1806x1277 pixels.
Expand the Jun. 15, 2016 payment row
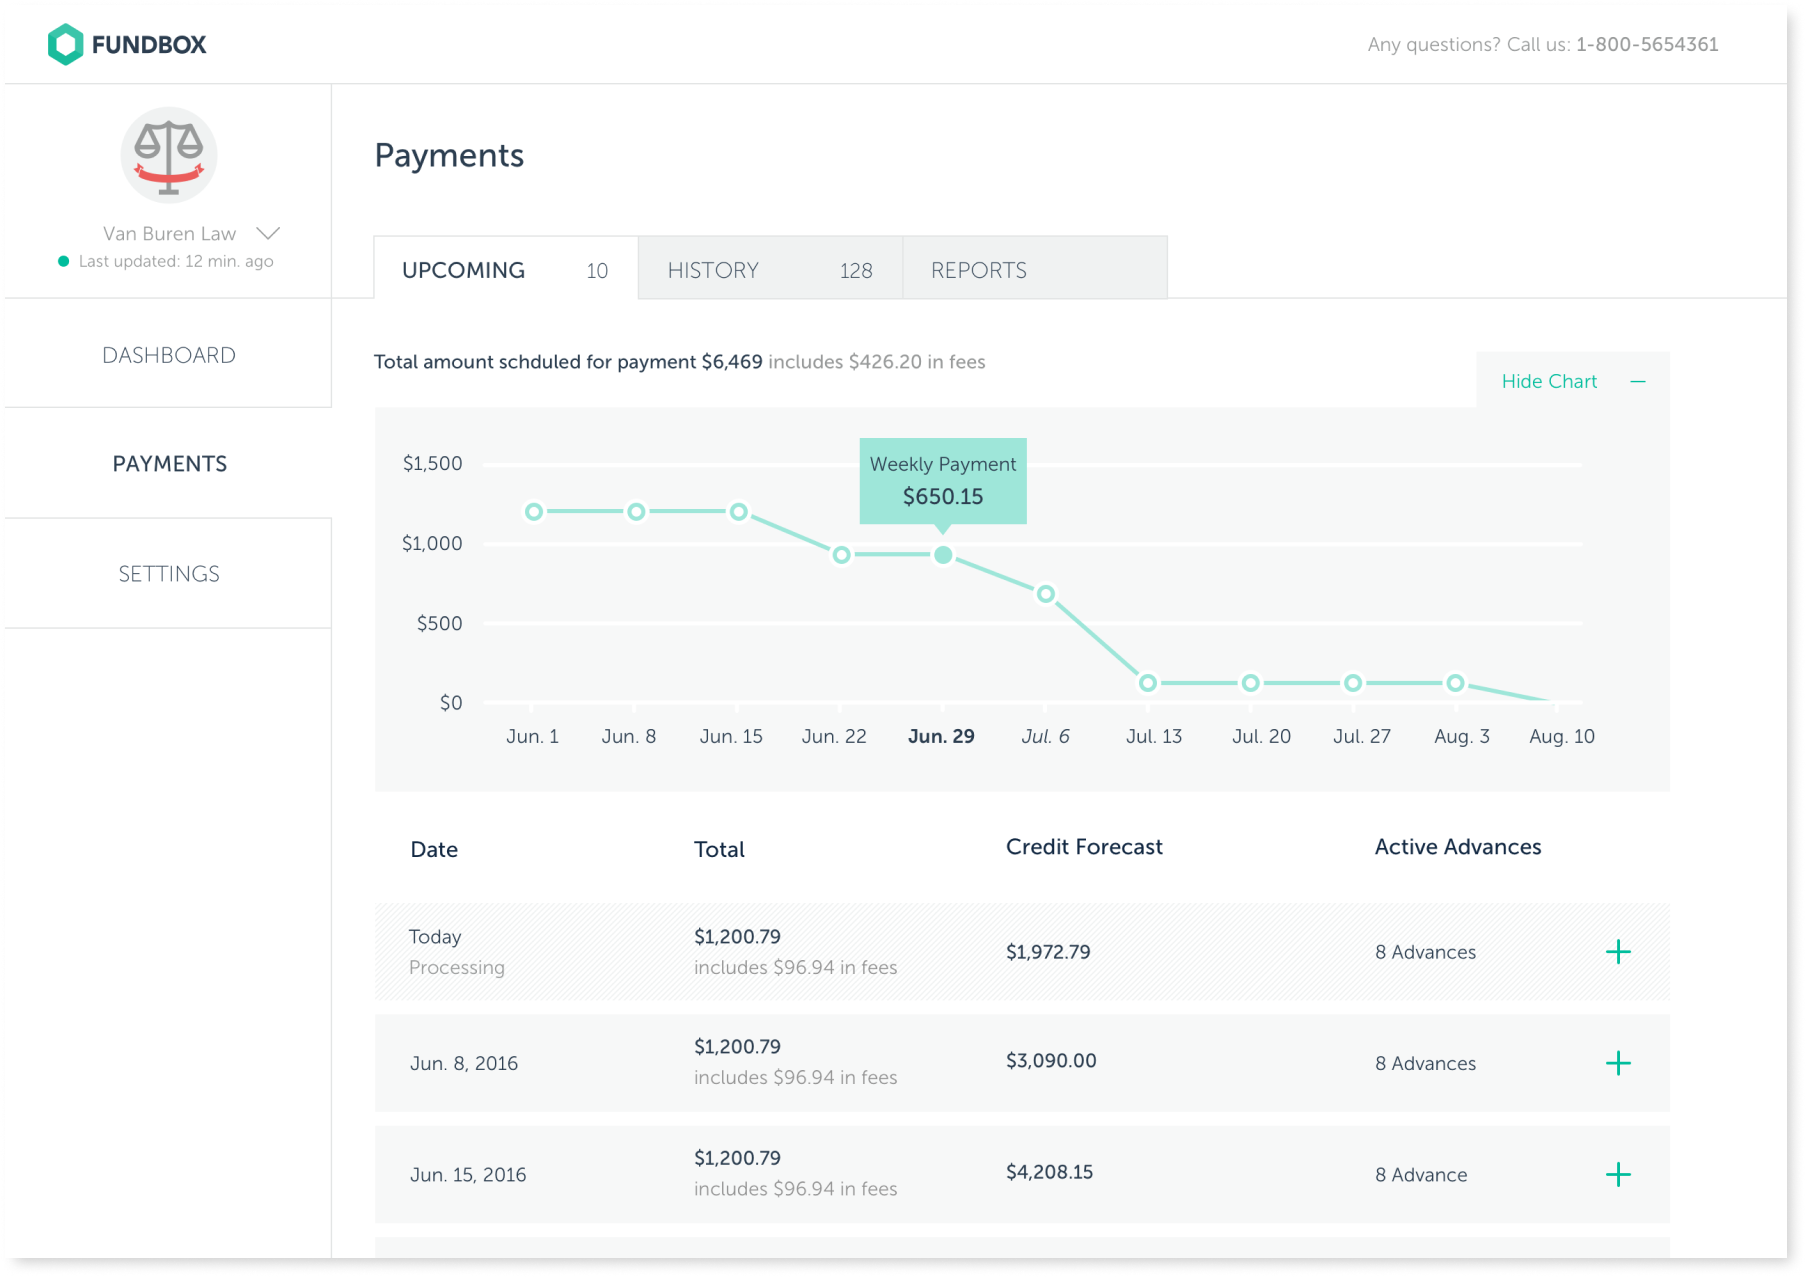[1617, 1174]
